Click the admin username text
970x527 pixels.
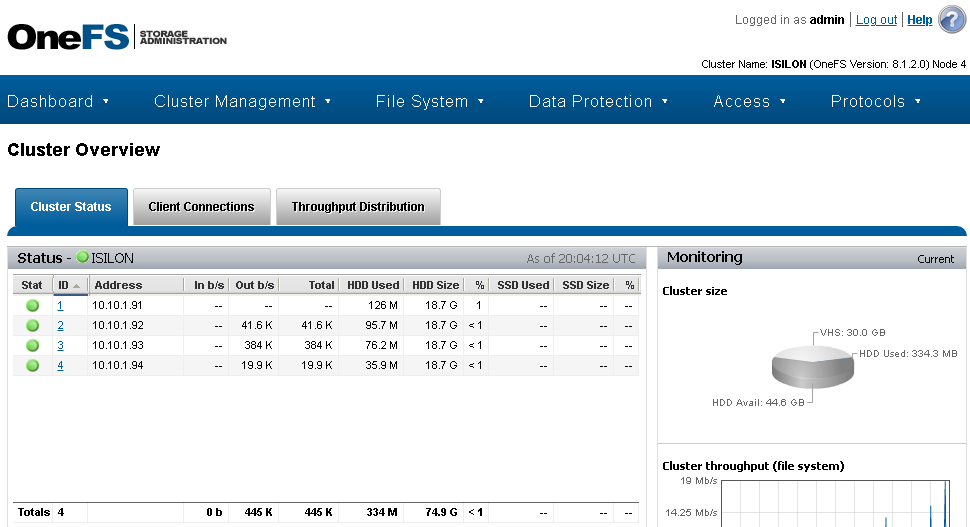pyautogui.click(x=827, y=20)
